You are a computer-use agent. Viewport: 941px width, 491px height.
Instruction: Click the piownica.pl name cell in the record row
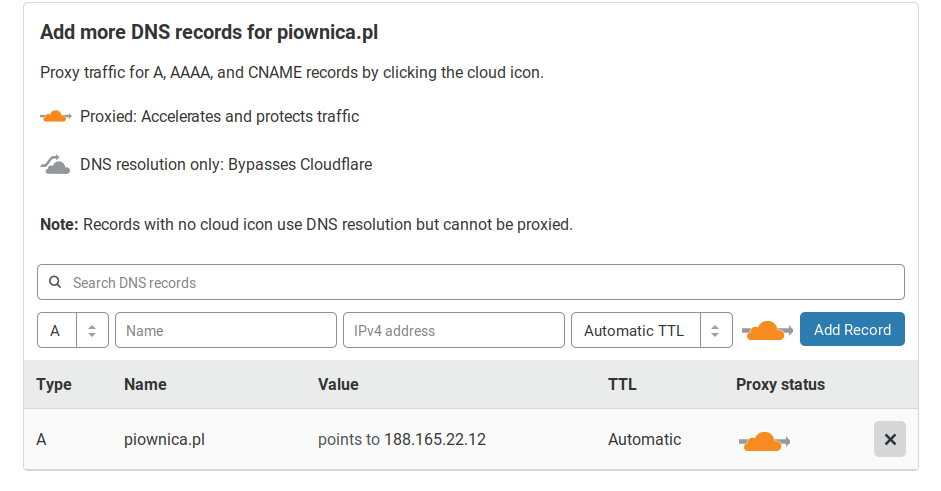coord(165,439)
